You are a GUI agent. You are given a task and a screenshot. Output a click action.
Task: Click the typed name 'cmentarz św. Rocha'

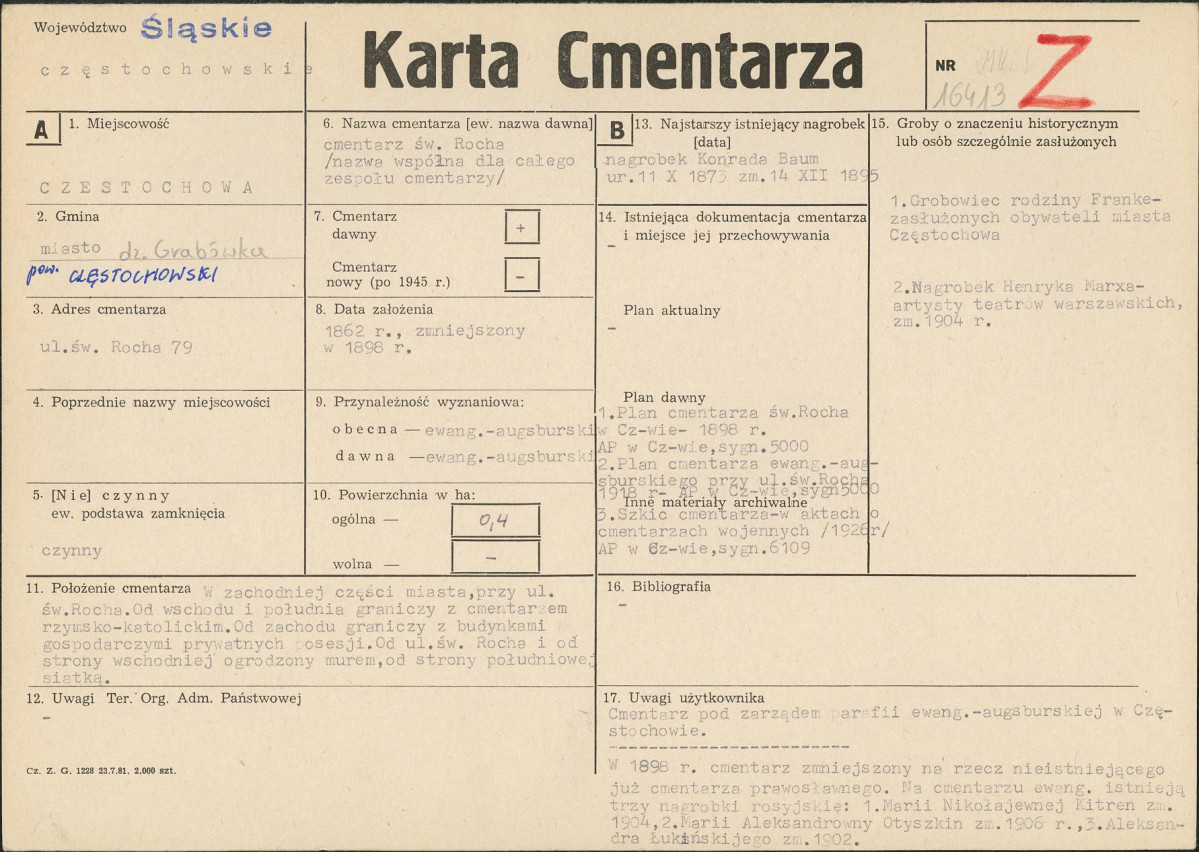(414, 144)
